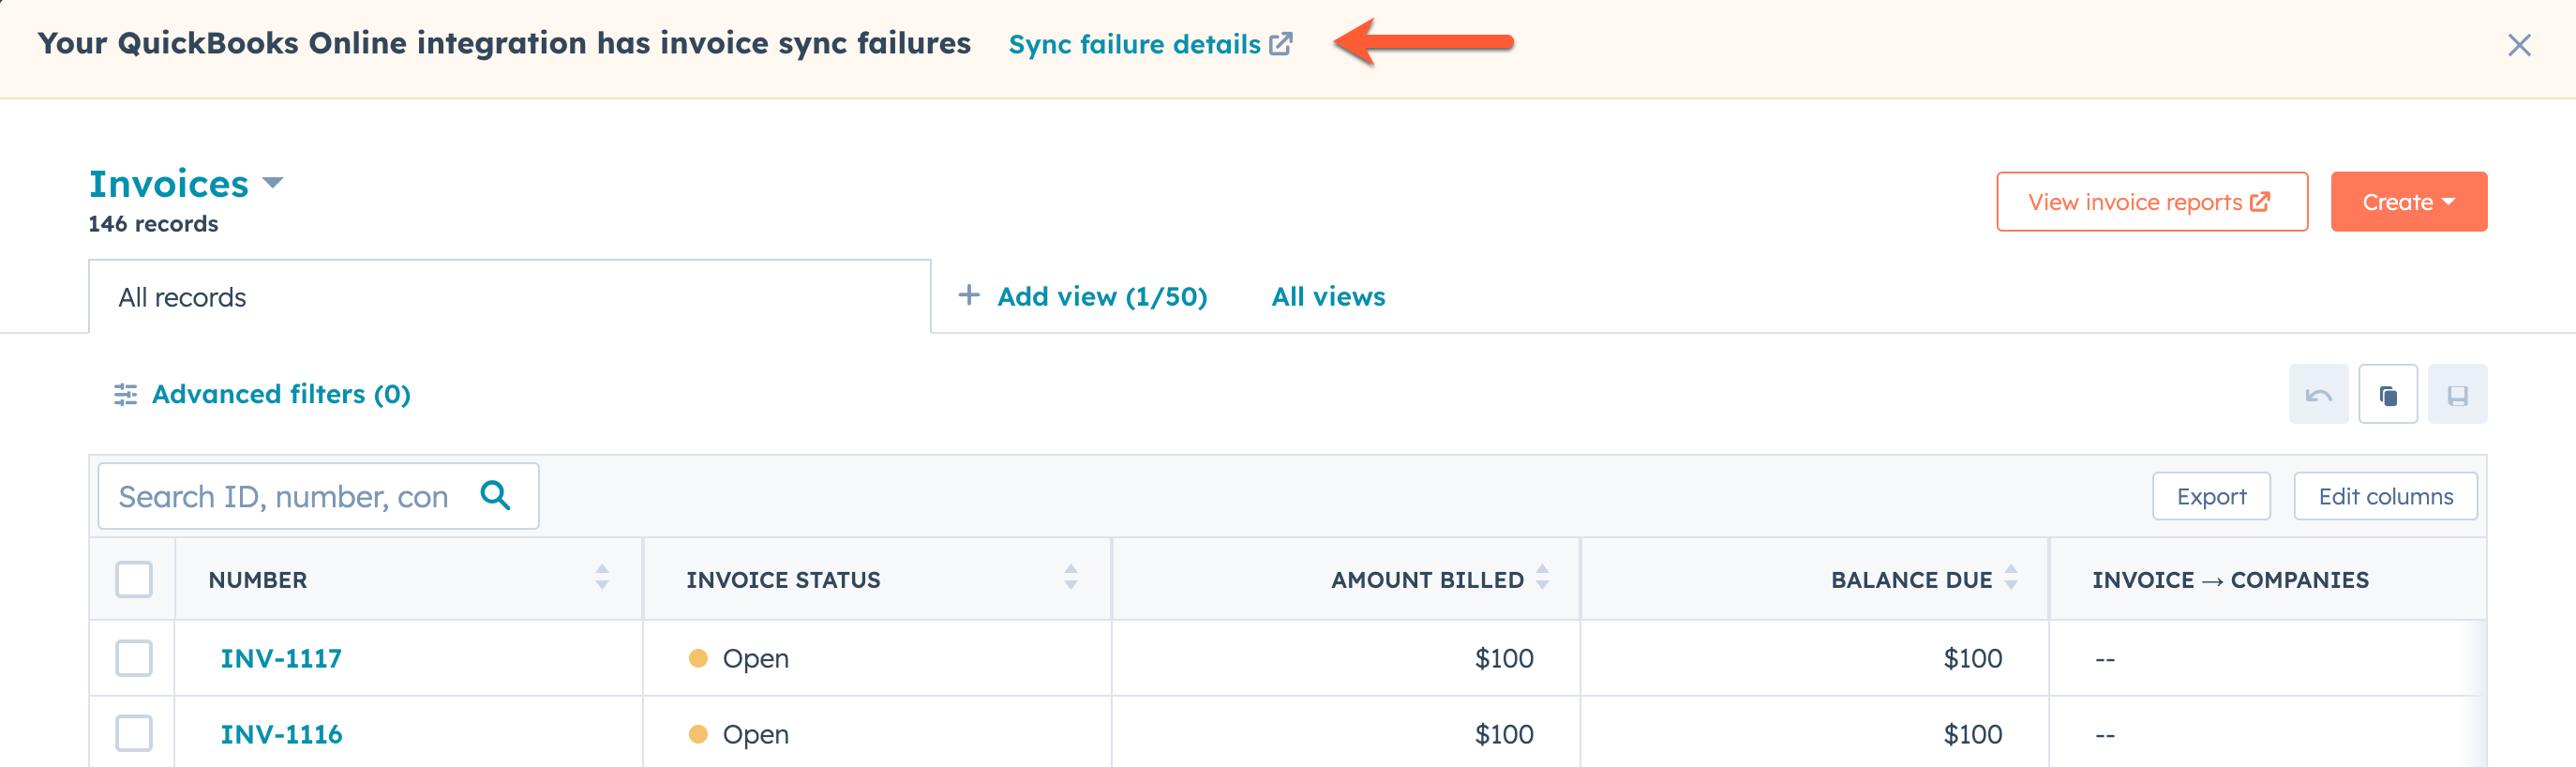The width and height of the screenshot is (2576, 767).
Task: Click the save view icon
Action: click(x=2458, y=393)
